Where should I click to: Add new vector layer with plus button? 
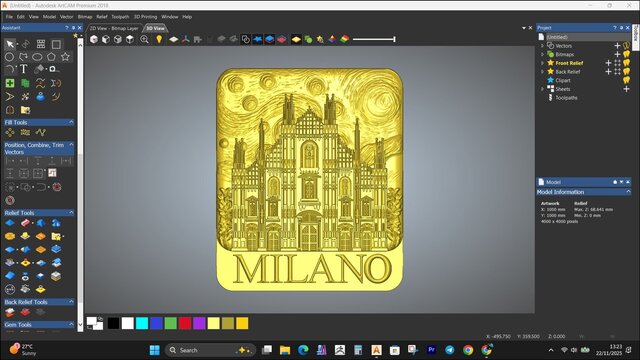(618, 46)
